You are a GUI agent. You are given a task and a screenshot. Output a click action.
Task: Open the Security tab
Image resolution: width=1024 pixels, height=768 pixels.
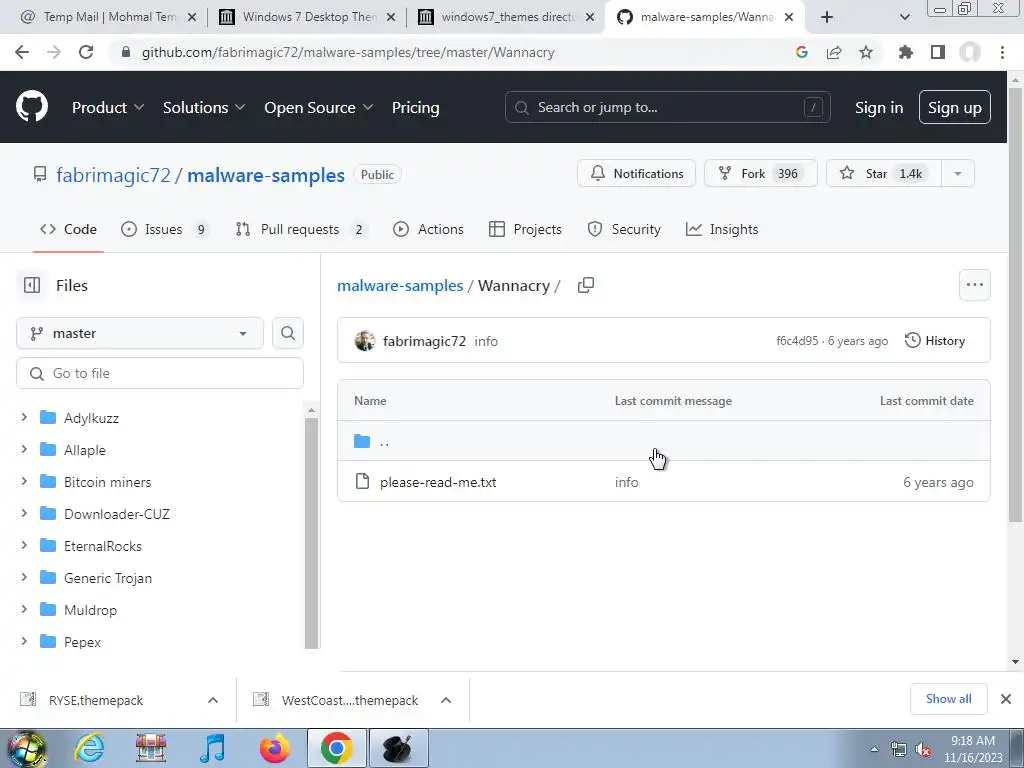pos(624,229)
